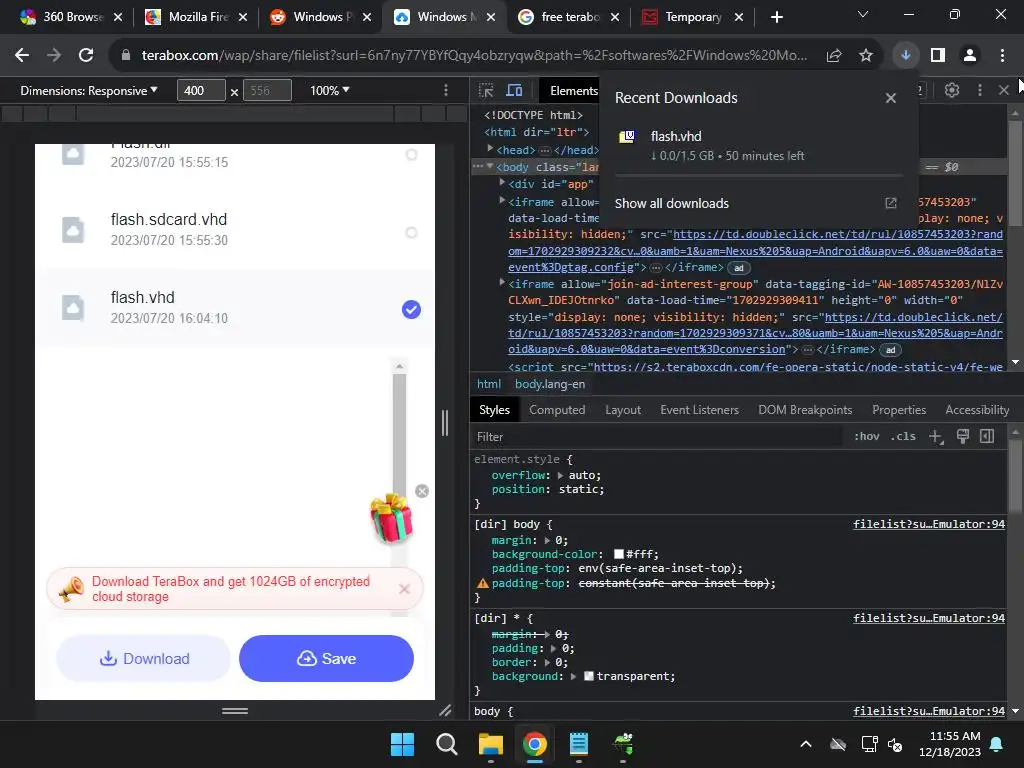Image resolution: width=1024 pixels, height=768 pixels.
Task: Open the DOM Breakpoints tab
Action: (x=805, y=410)
